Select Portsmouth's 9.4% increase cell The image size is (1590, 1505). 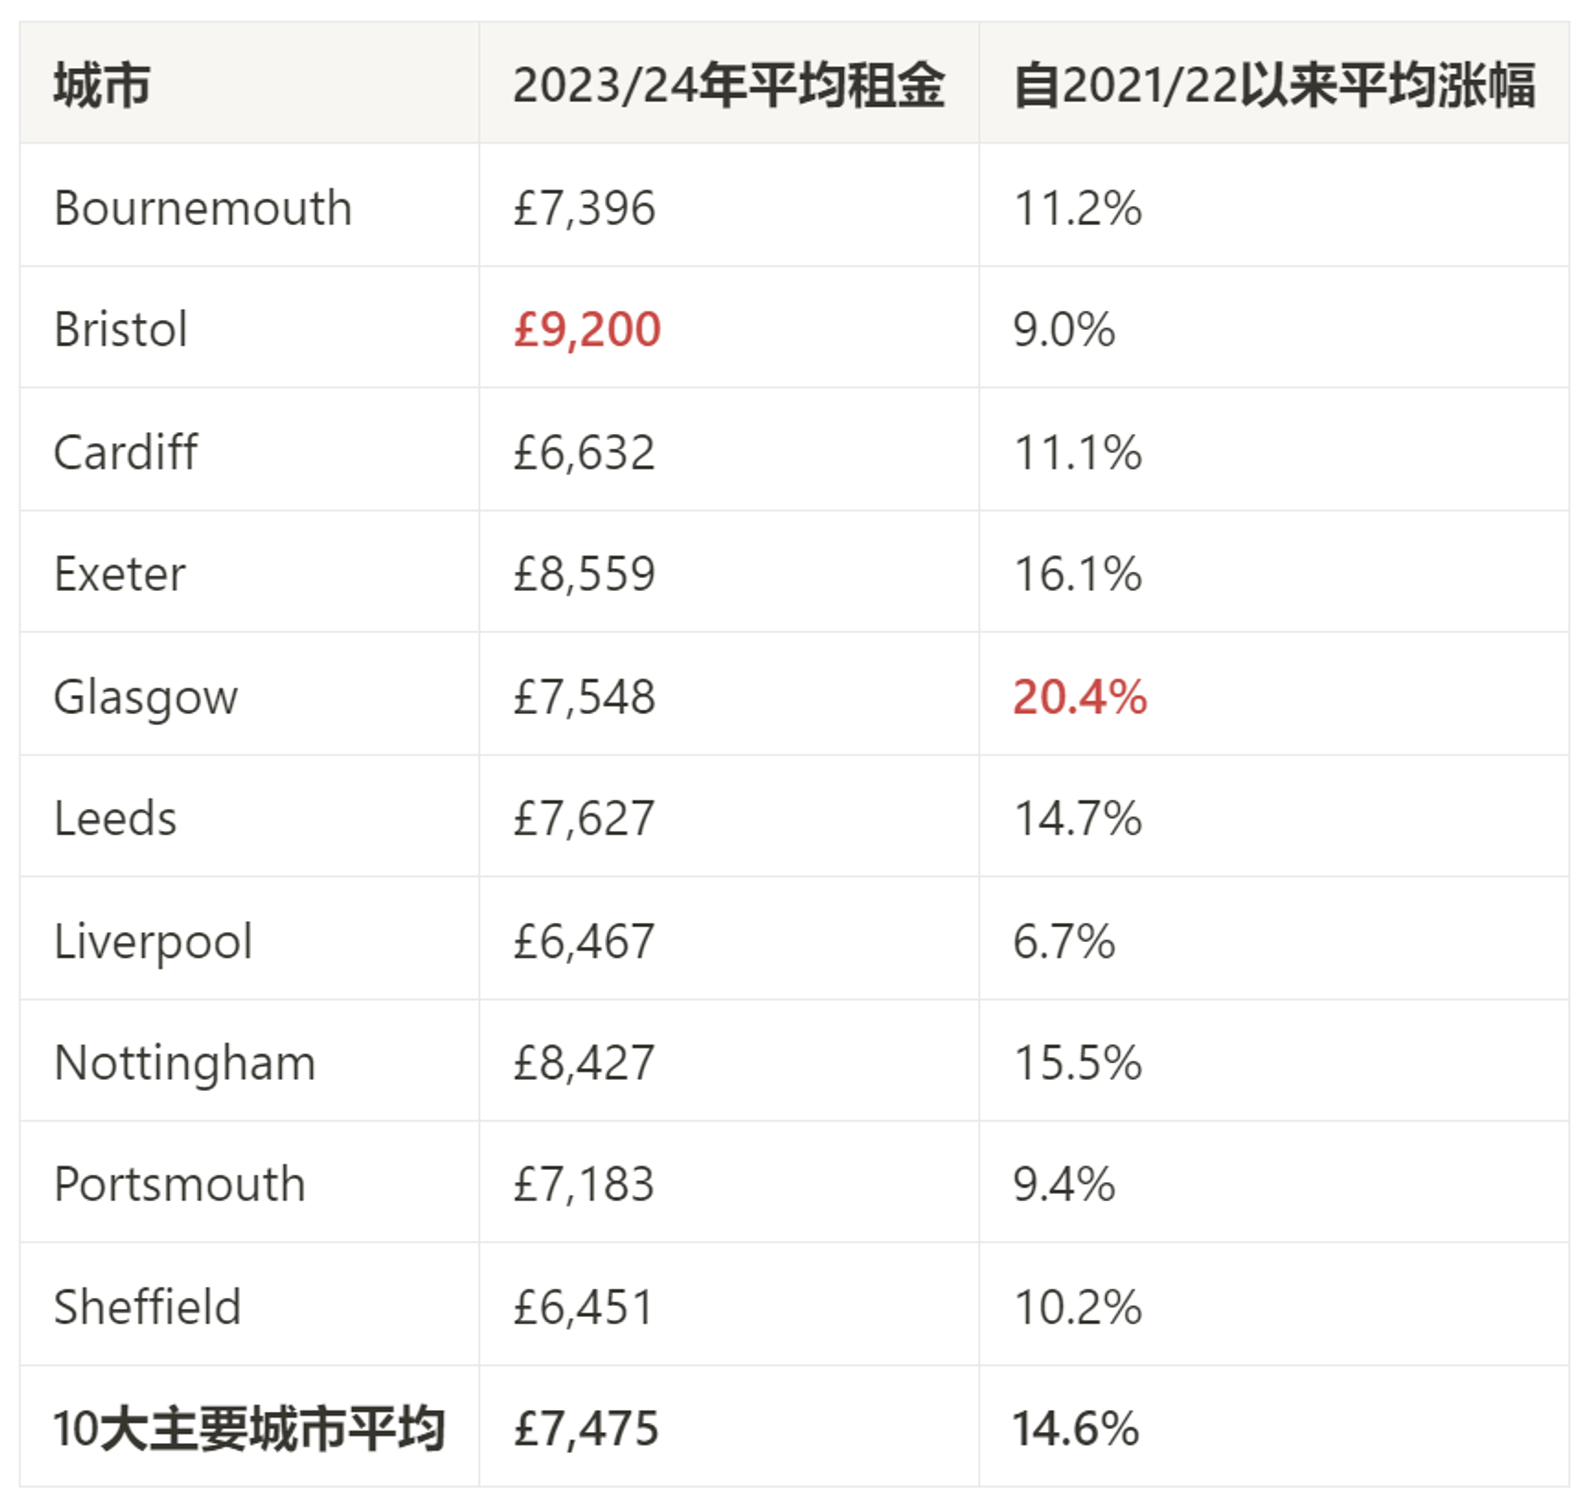click(x=1064, y=1185)
